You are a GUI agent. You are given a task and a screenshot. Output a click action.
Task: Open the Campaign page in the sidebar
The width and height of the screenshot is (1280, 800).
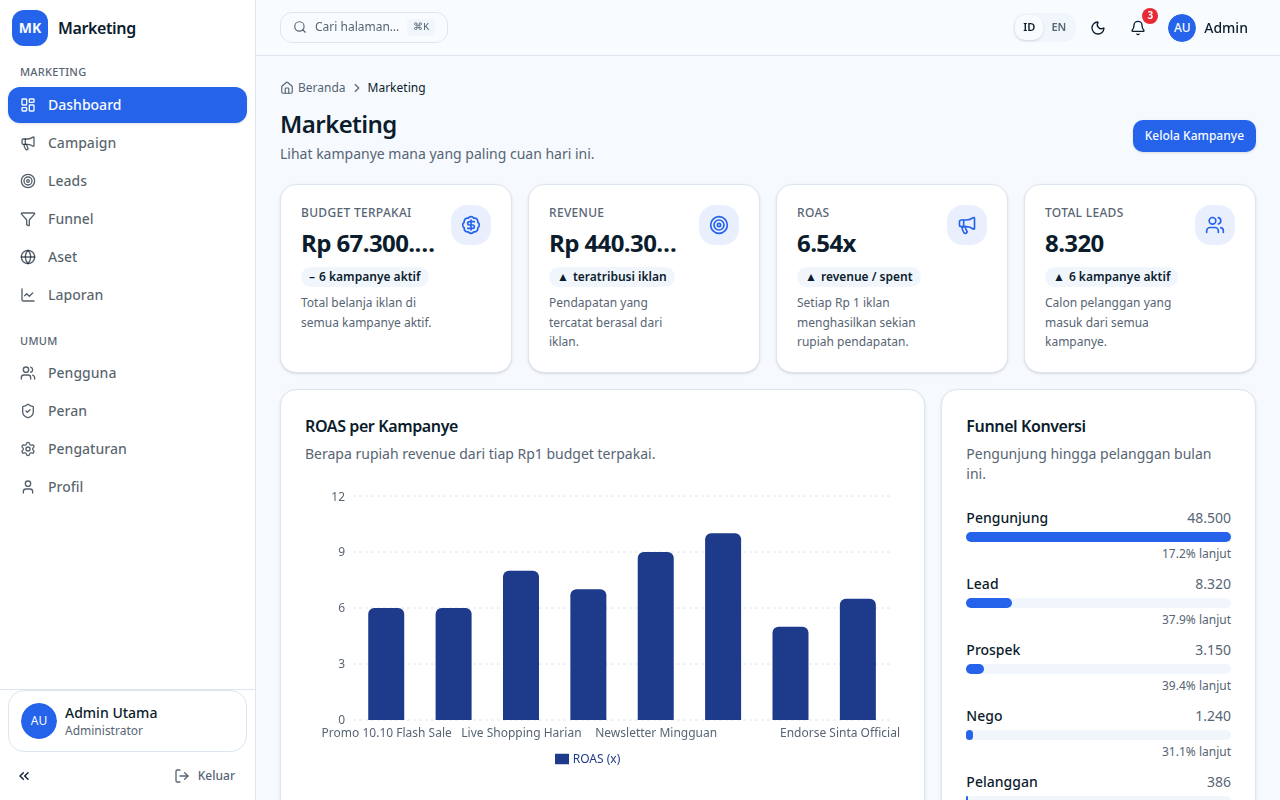[x=127, y=143]
